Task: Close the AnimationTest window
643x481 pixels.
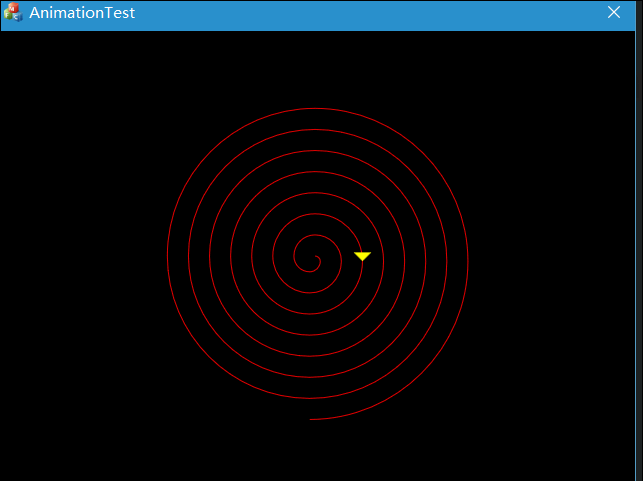Action: 613,12
